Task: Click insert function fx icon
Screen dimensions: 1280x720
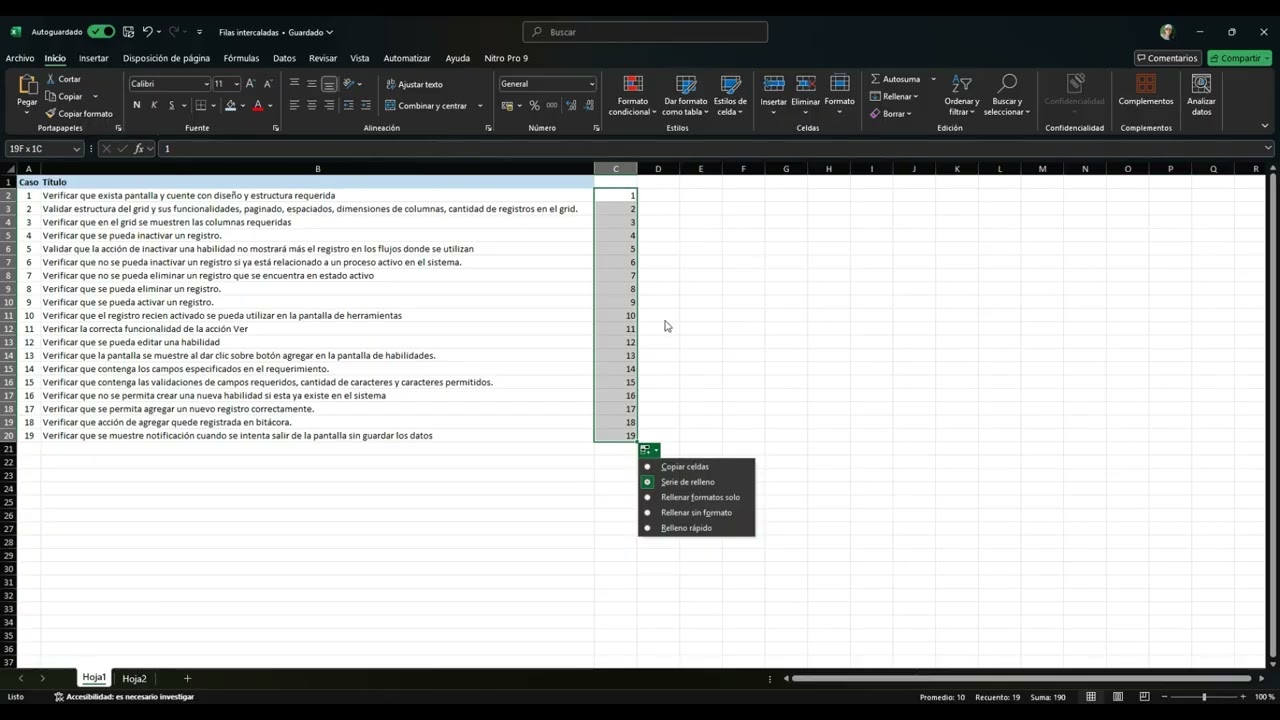Action: tap(139, 149)
